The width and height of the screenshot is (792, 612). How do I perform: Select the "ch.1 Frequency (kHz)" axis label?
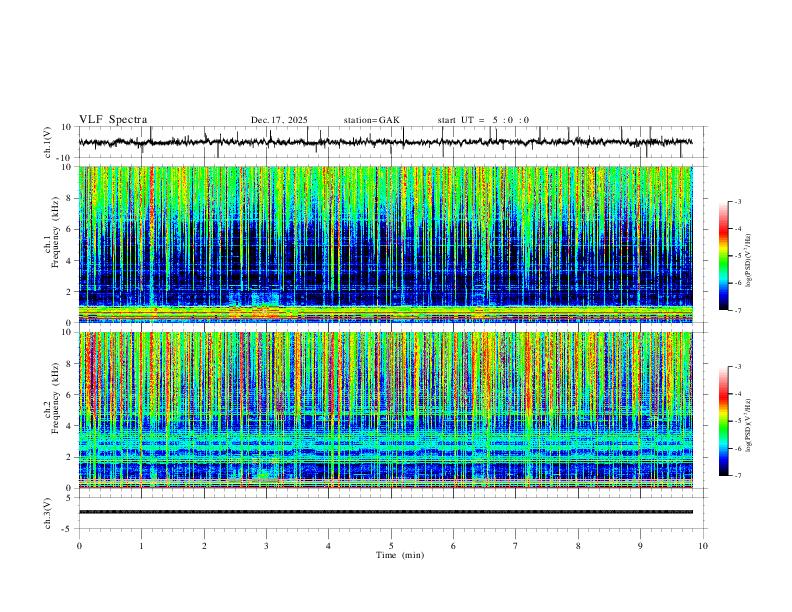(x=52, y=232)
